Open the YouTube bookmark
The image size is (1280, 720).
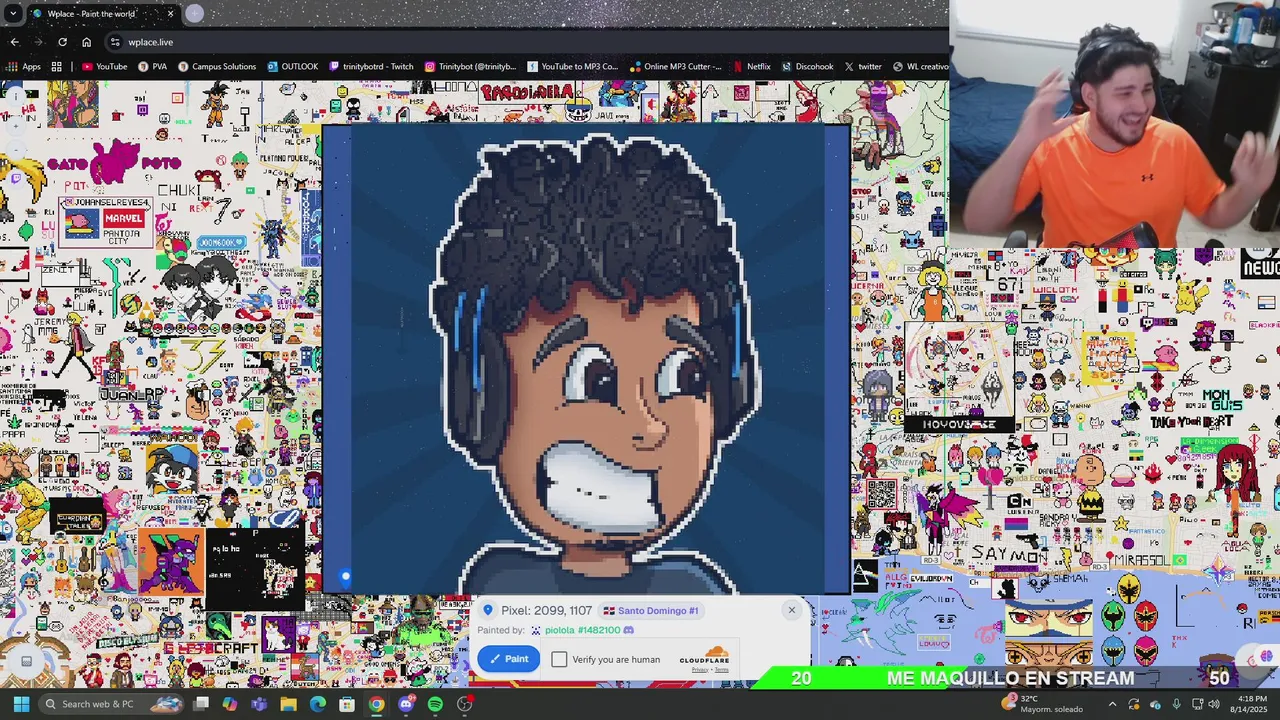coord(104,67)
